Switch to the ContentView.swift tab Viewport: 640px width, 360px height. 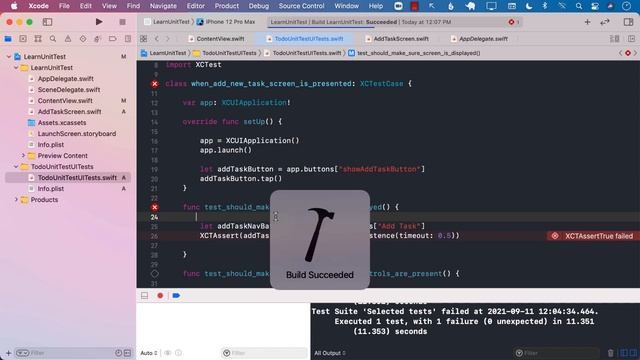tap(216, 39)
